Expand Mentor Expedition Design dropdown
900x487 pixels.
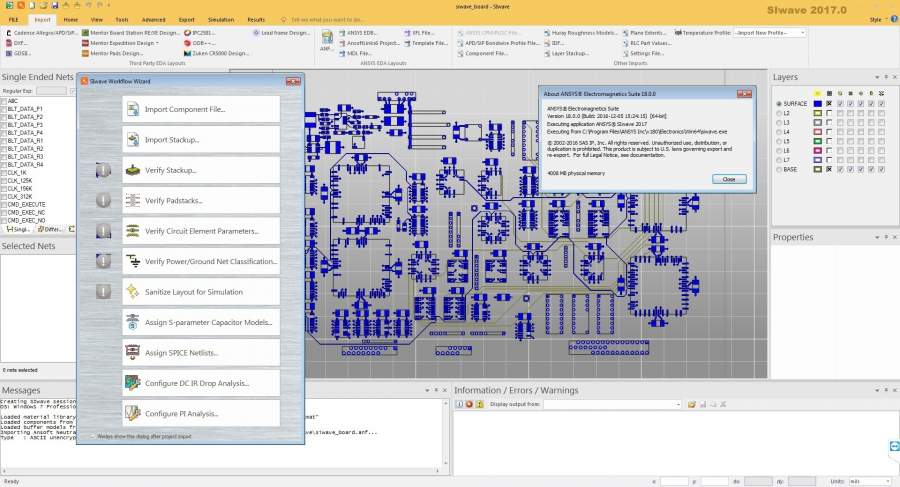157,43
